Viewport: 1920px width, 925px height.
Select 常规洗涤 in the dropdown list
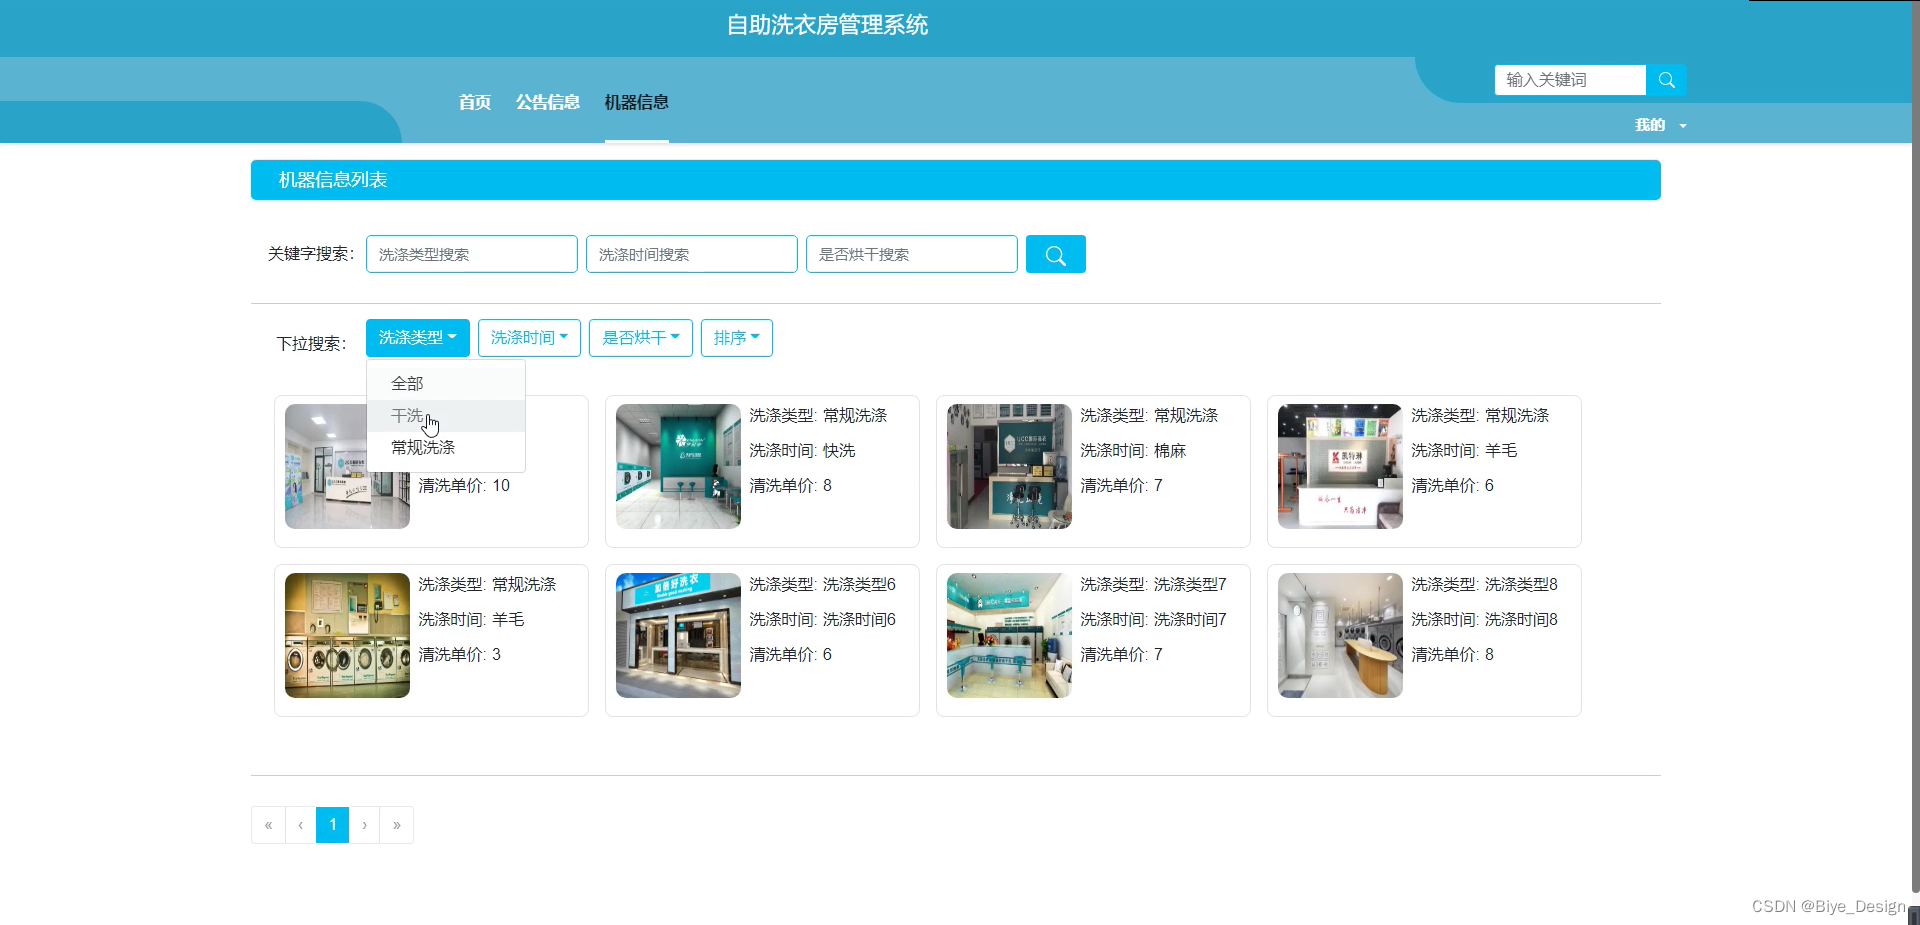446,448
